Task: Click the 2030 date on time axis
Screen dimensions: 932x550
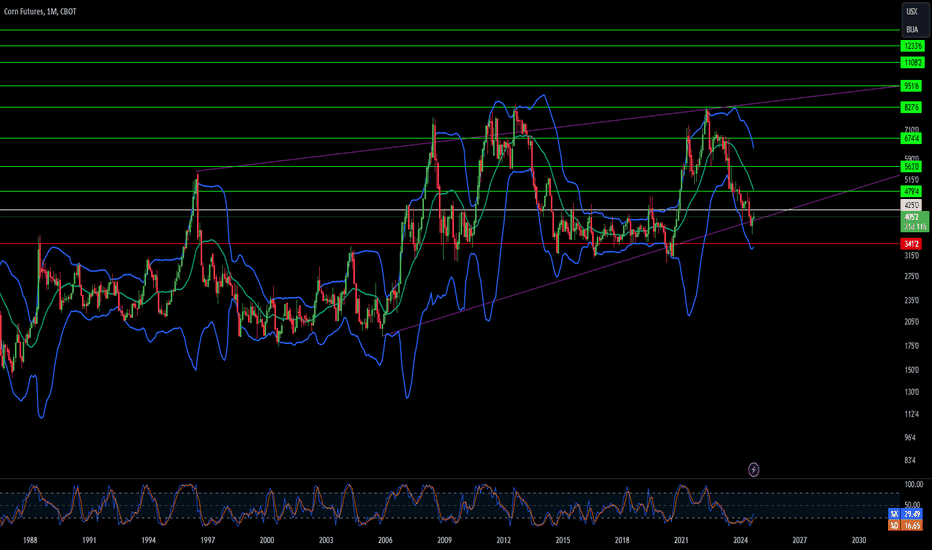Action: (x=858, y=540)
